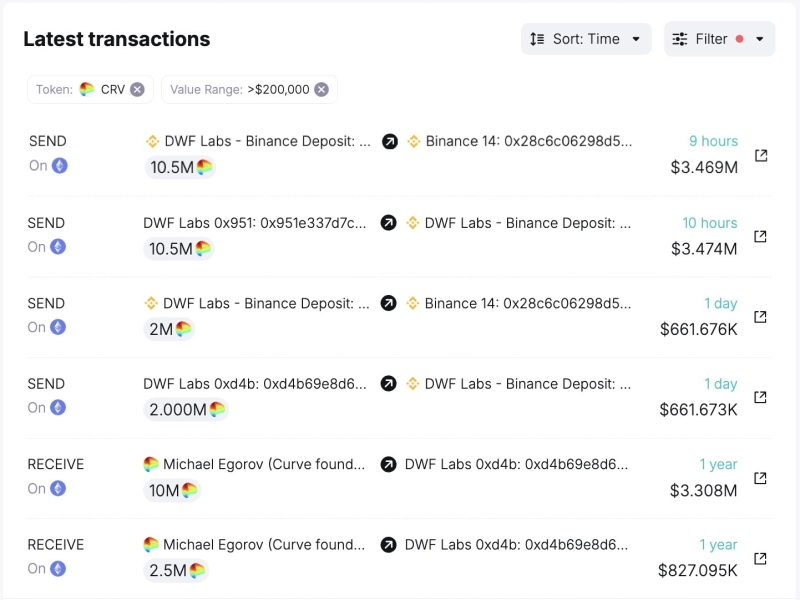800x600 pixels.
Task: Open the 9 hours transaction external link
Action: 761,156
